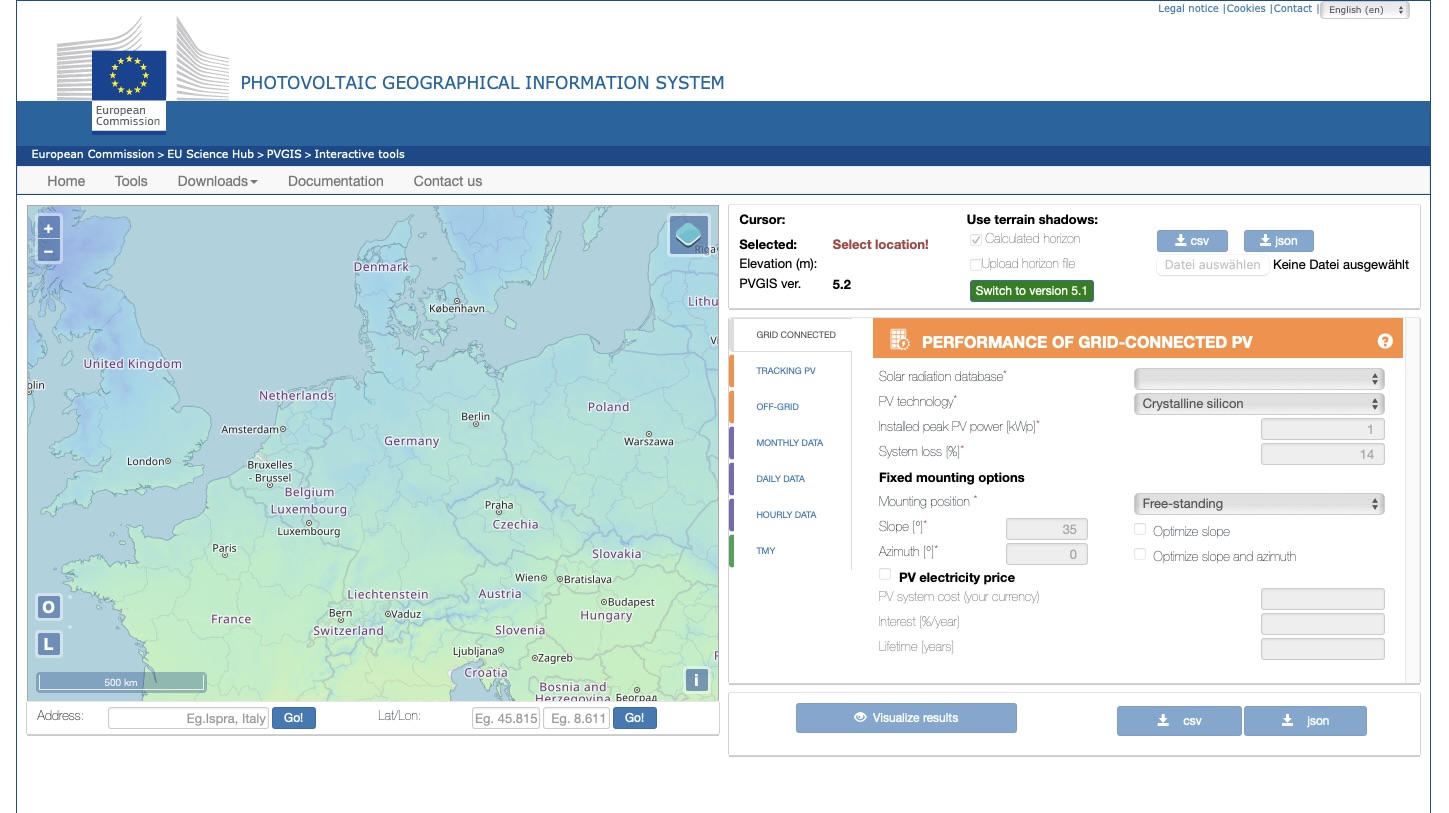
Task: Open Contact us in navigation bar
Action: point(448,181)
